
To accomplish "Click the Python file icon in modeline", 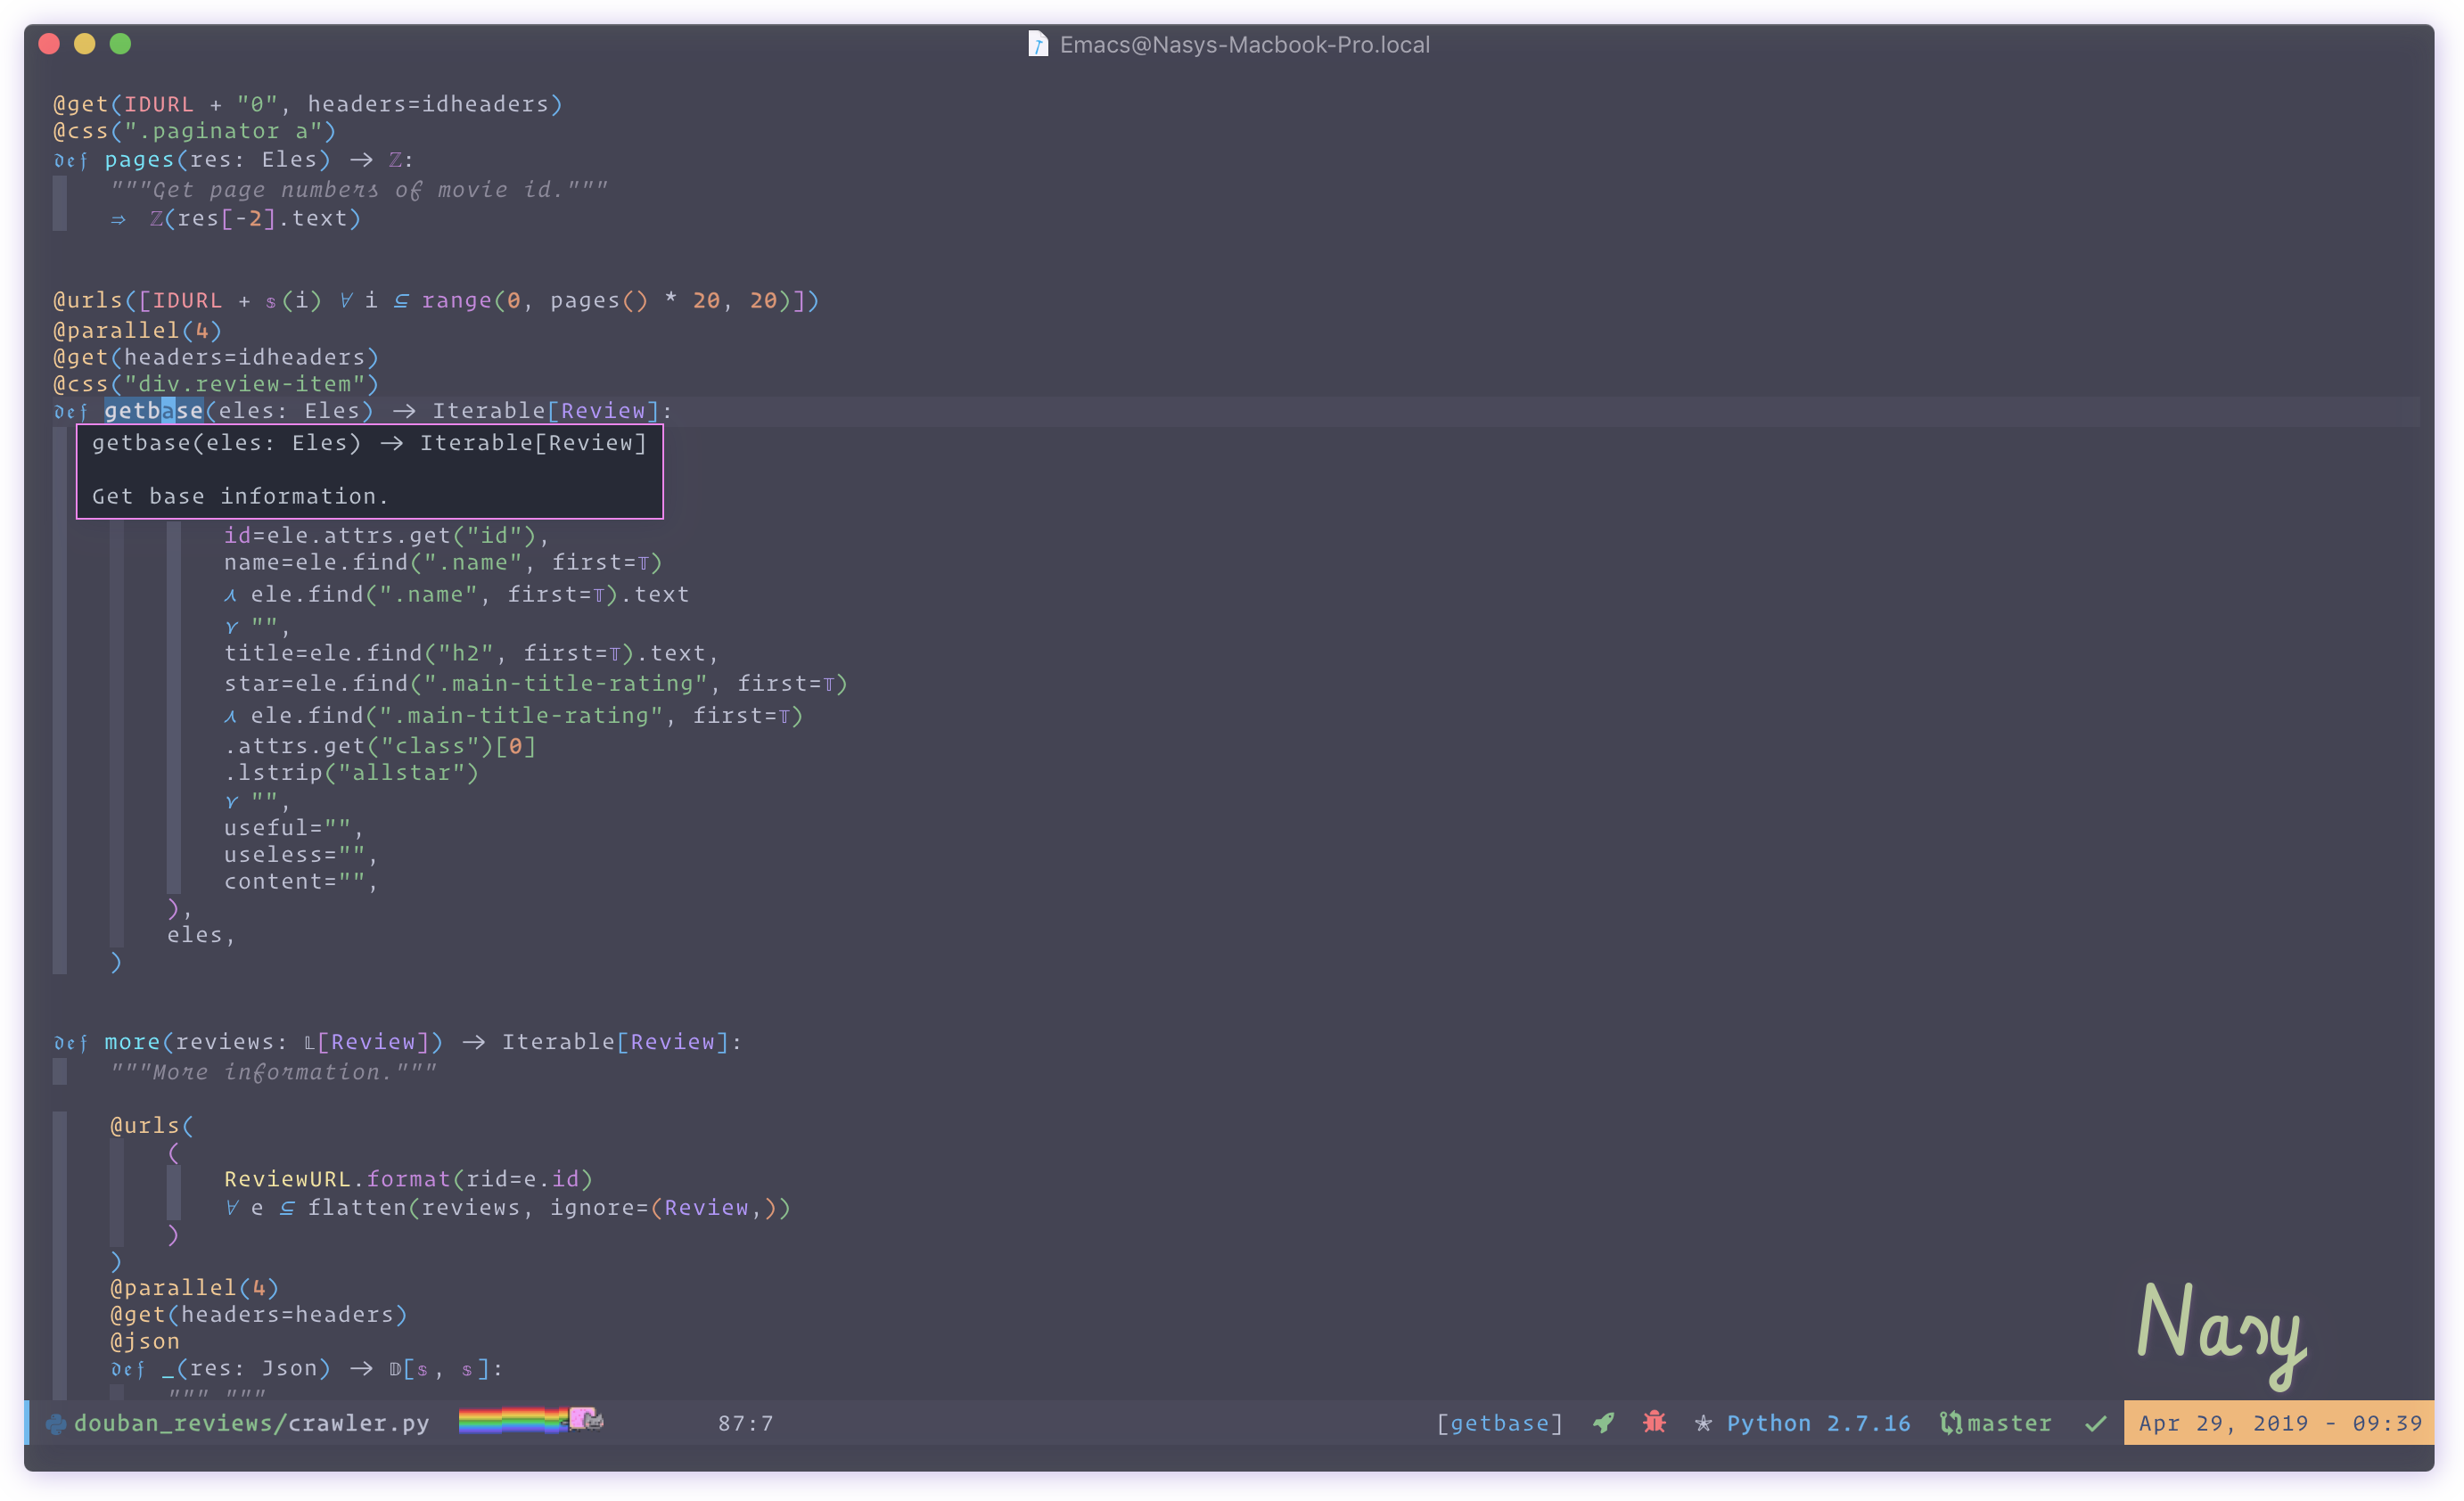I will pyautogui.click(x=56, y=1423).
